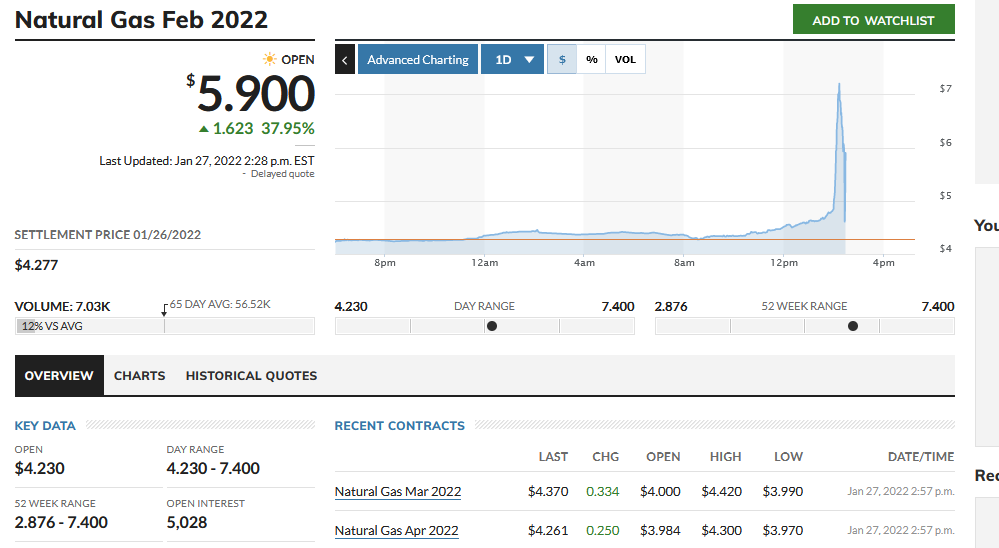
Task: Click the 65 DAY AVG: 56.52K text
Action: pos(220,305)
